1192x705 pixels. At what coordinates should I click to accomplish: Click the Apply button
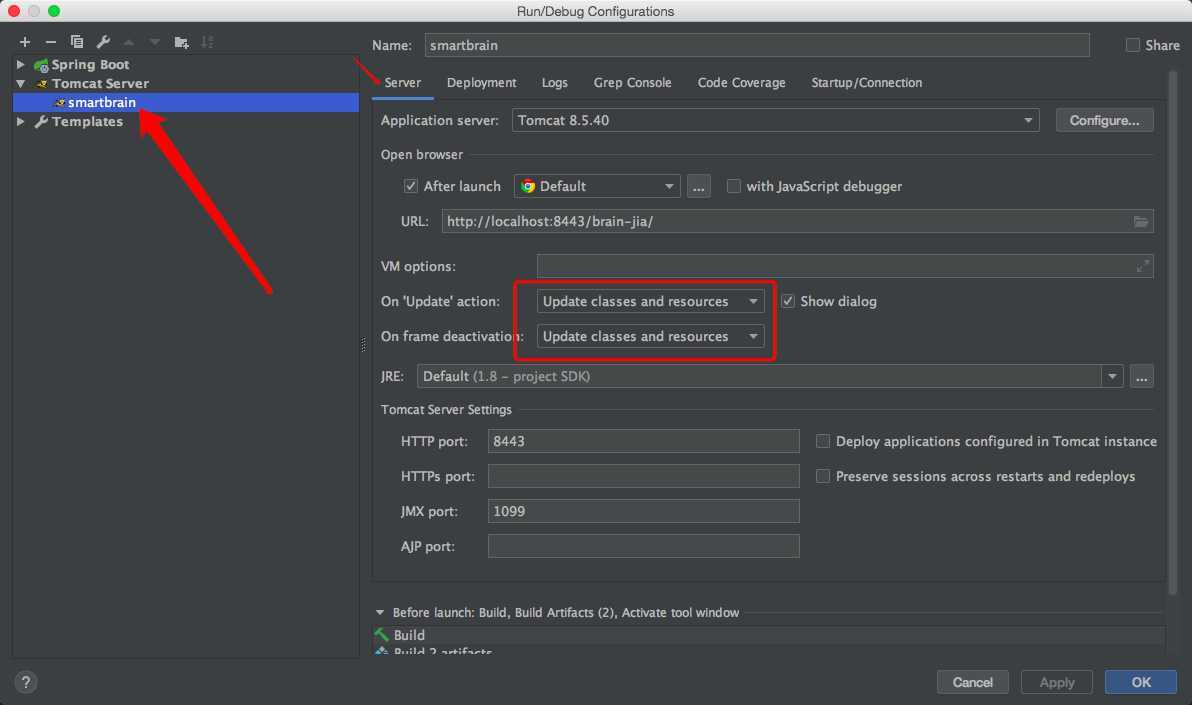(1057, 682)
